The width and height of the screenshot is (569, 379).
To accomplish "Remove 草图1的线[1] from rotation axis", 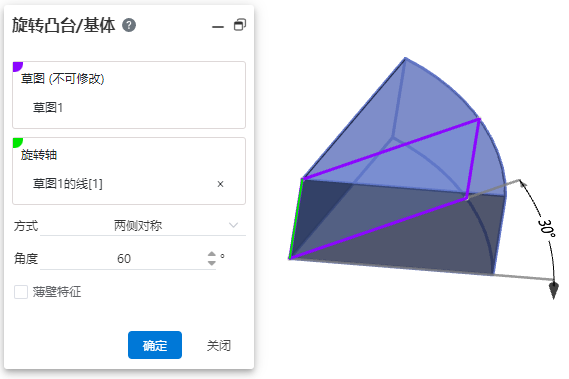I will point(220,184).
